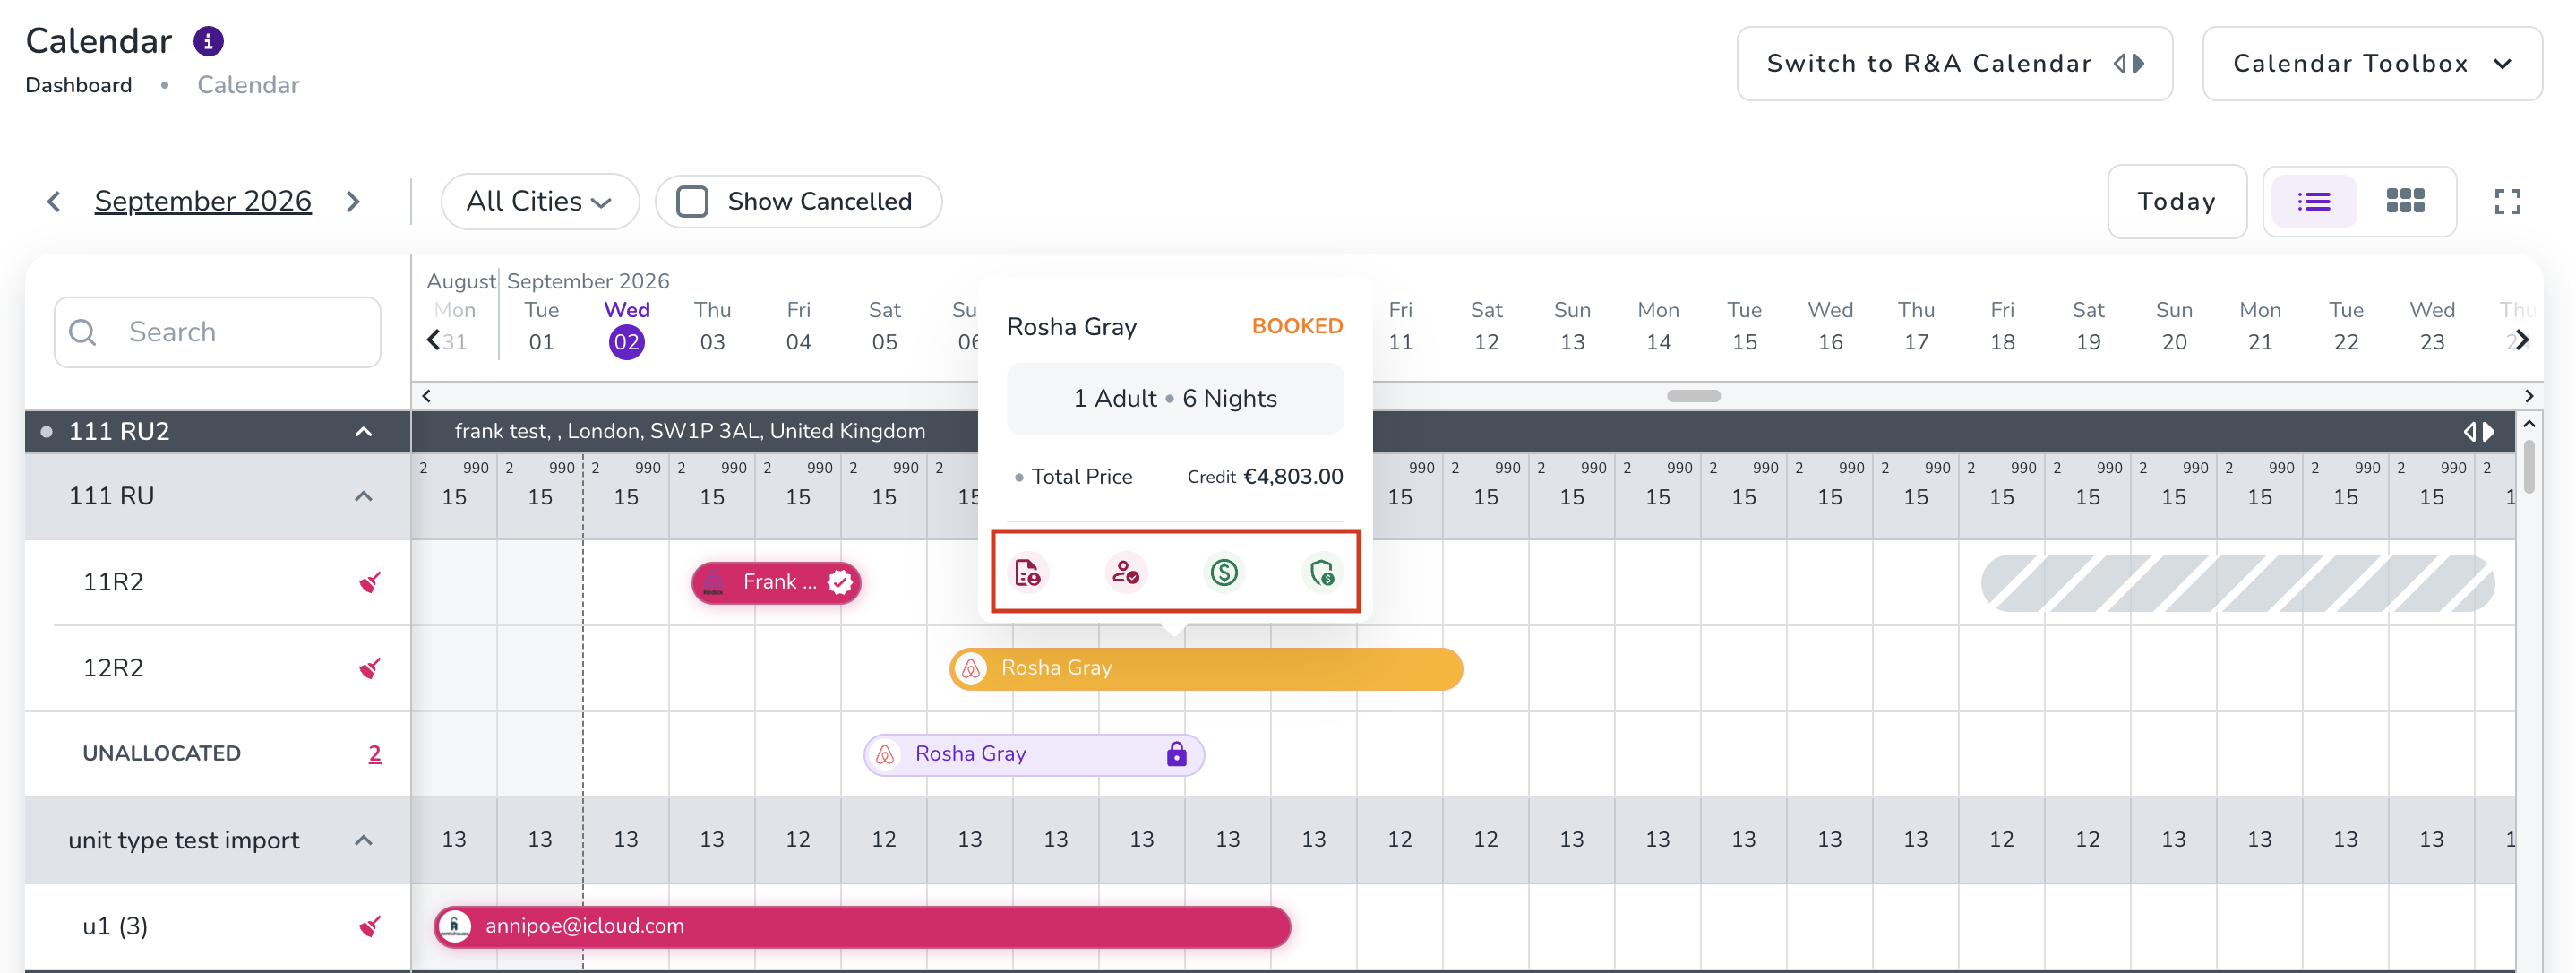The height and width of the screenshot is (973, 2576).
Task: Click the lock icon on unallocated Rosha Gray booking
Action: click(1176, 754)
